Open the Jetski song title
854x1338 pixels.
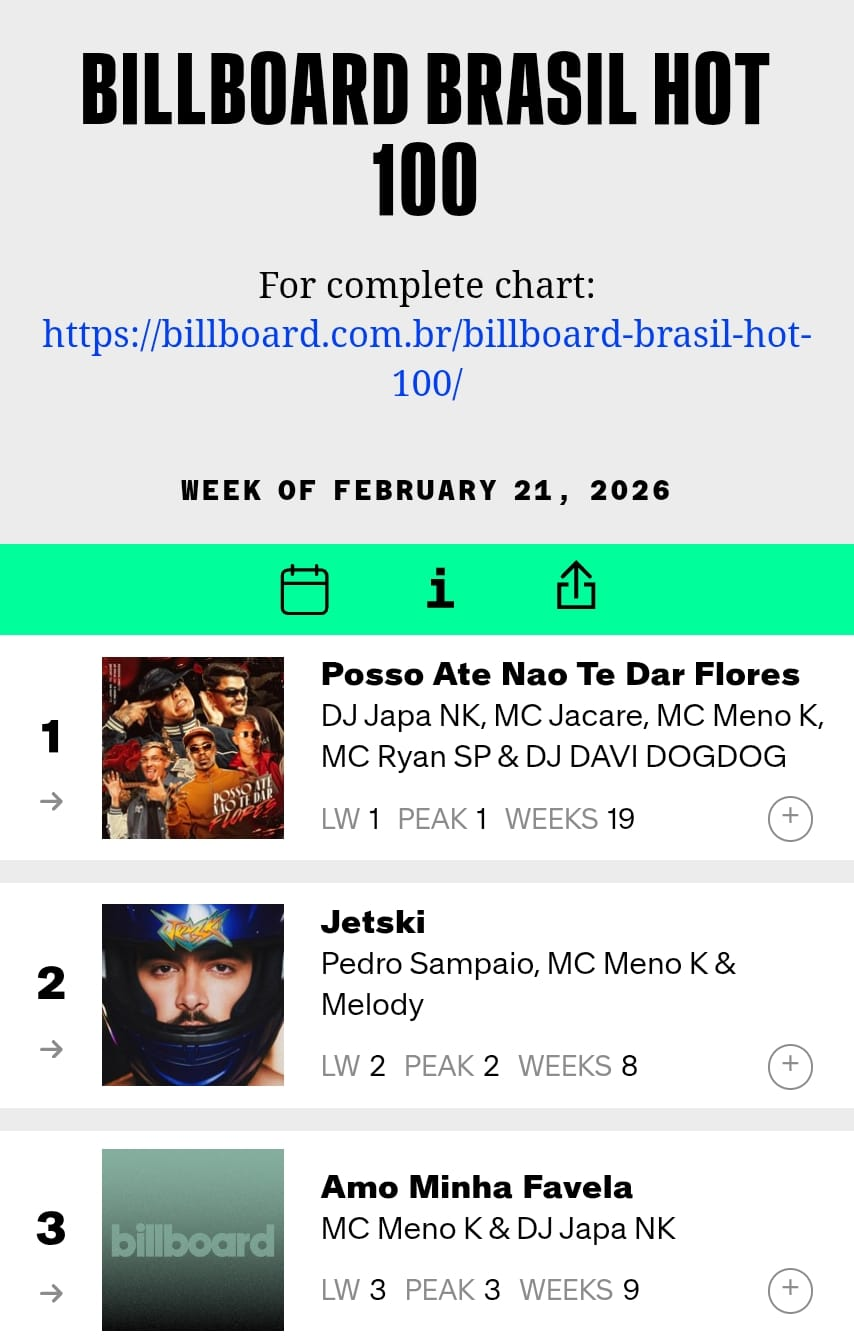click(373, 921)
